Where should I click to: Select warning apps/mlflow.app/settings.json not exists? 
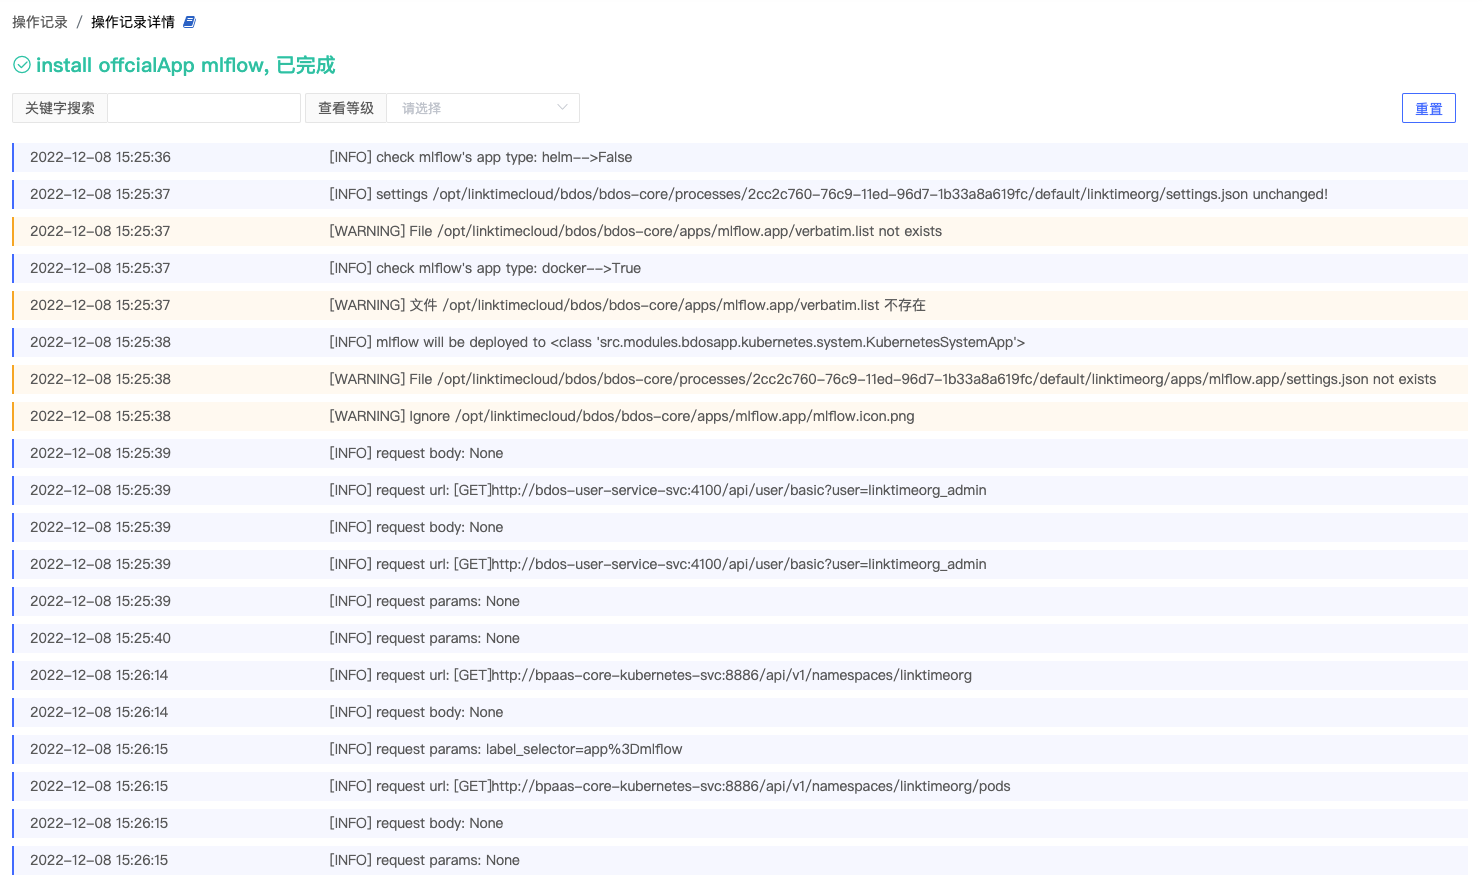(740, 379)
